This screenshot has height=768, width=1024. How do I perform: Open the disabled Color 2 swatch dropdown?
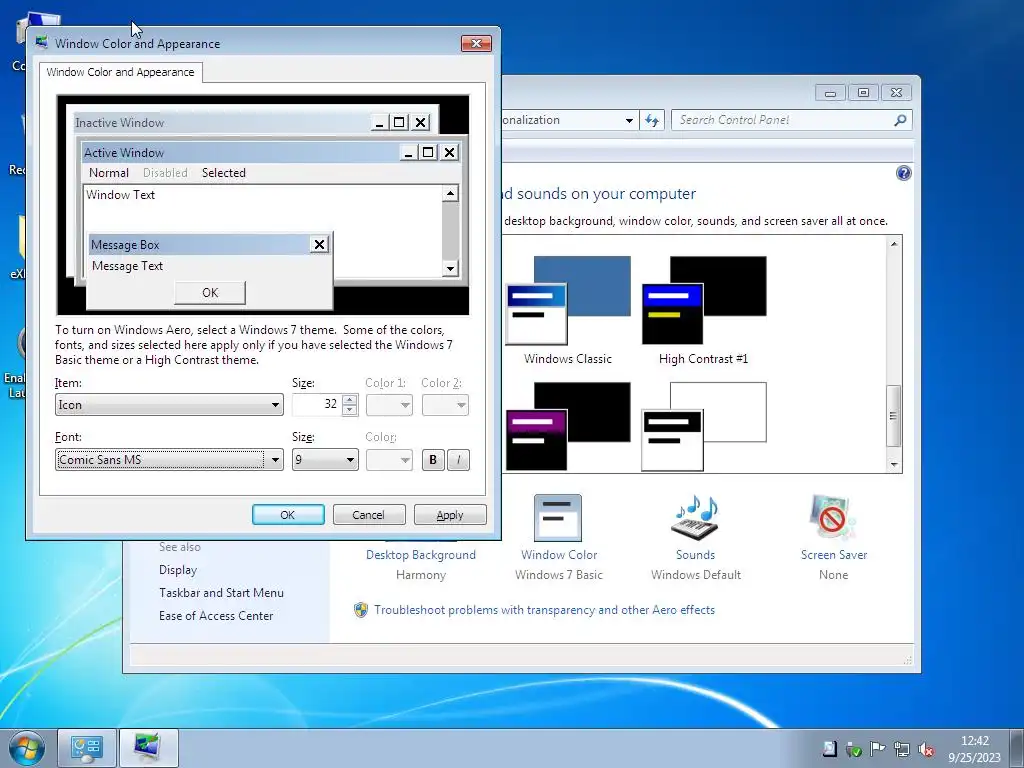click(445, 405)
